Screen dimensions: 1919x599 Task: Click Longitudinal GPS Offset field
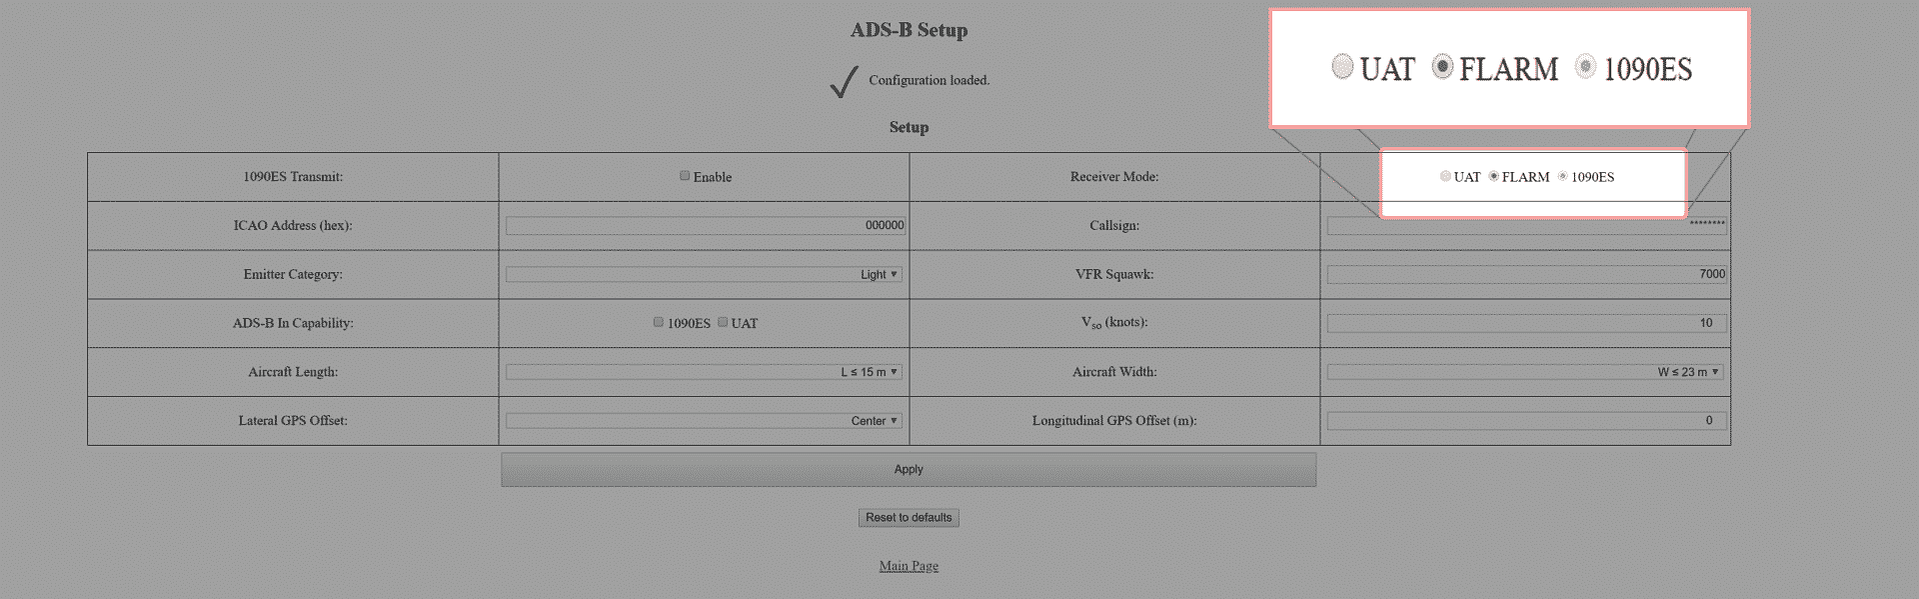1527,421
